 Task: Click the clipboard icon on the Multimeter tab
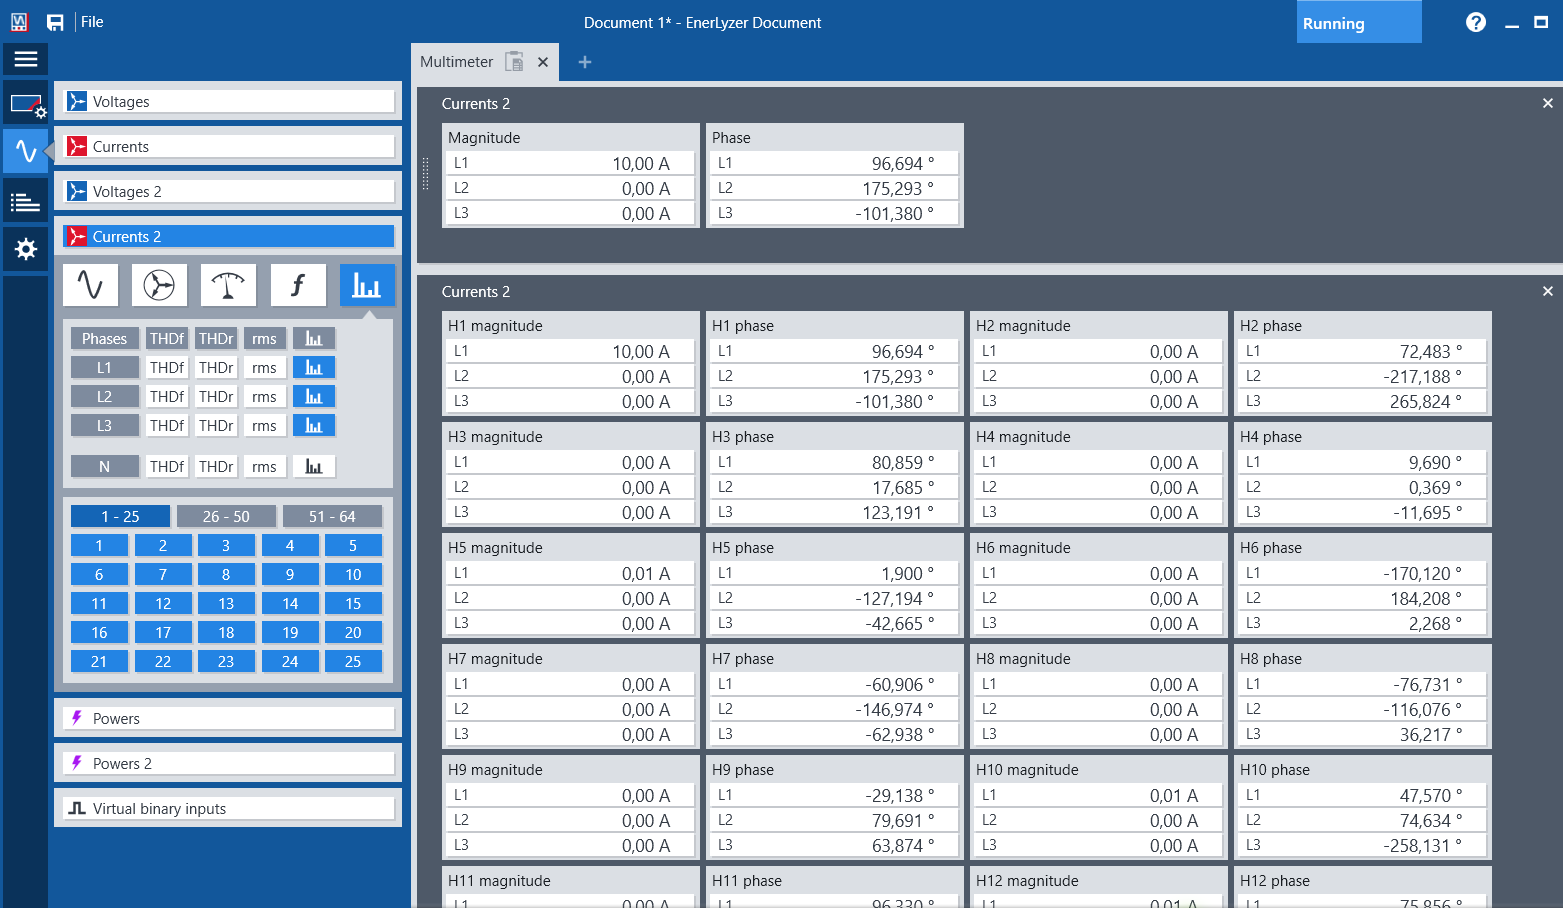tap(514, 62)
